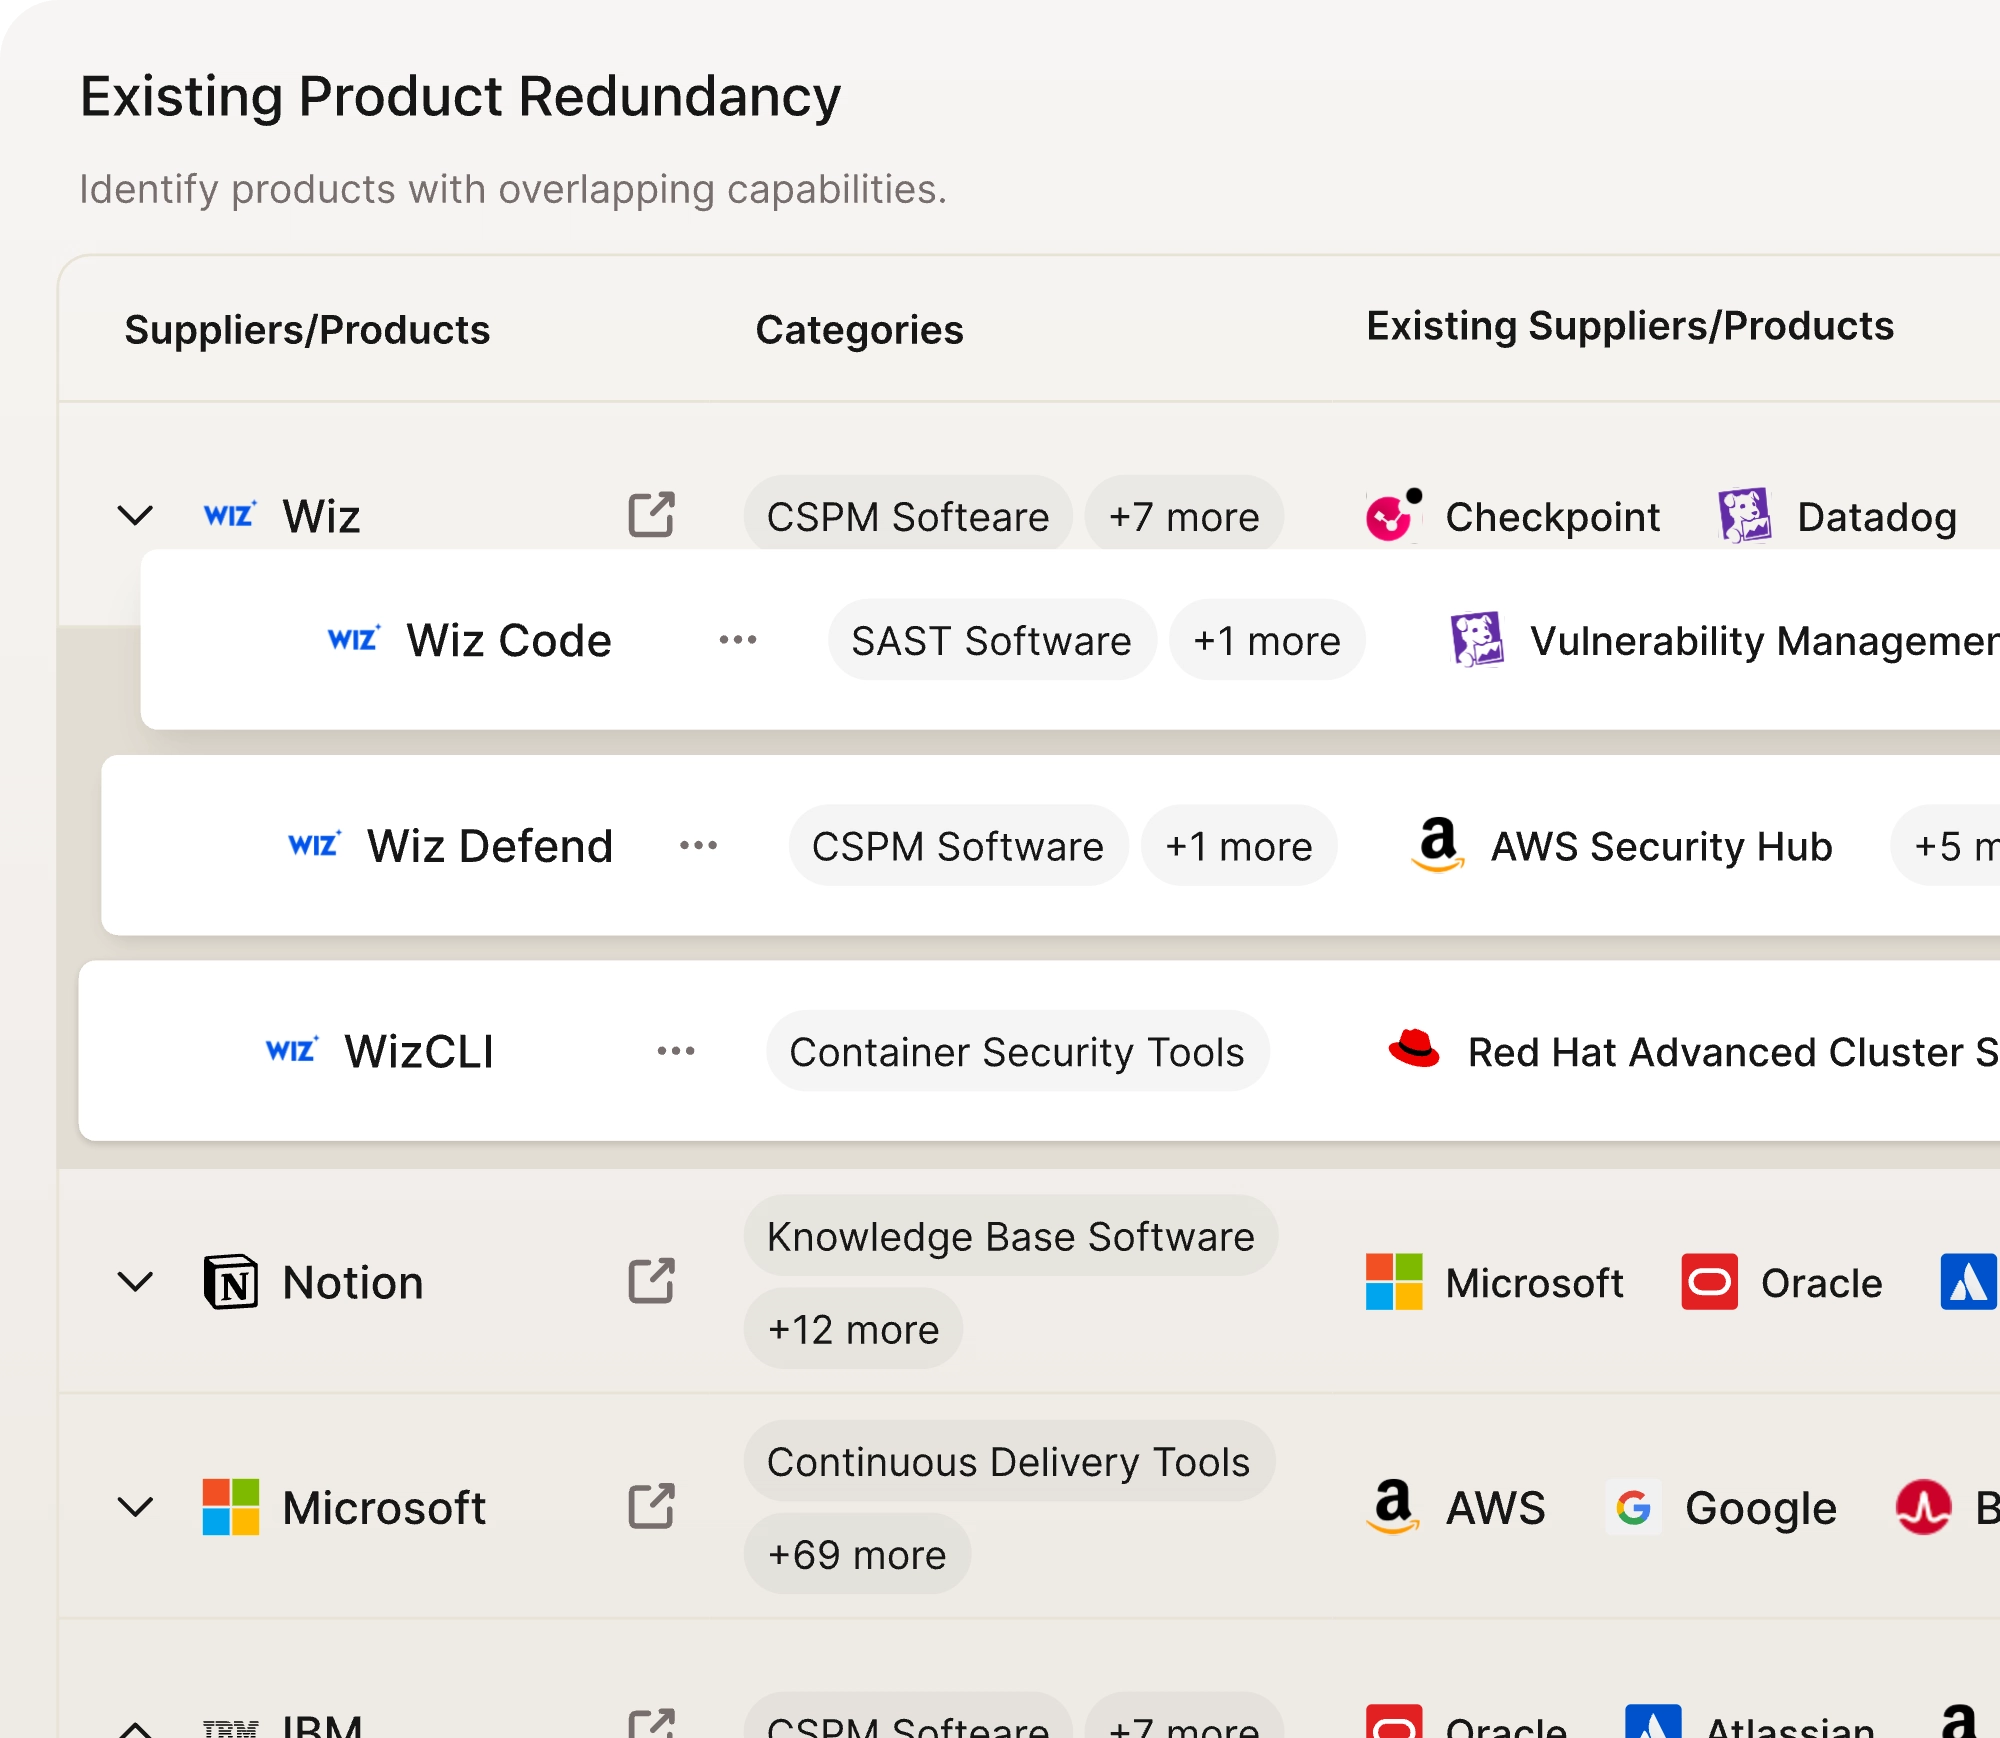Select the Oracle icon beside Microsoft

click(x=1710, y=1283)
